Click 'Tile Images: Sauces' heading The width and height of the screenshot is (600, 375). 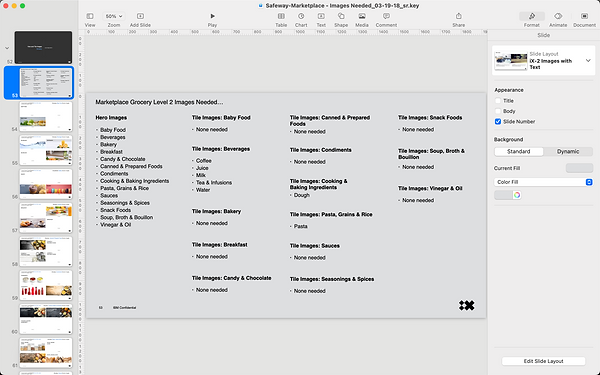tap(315, 246)
